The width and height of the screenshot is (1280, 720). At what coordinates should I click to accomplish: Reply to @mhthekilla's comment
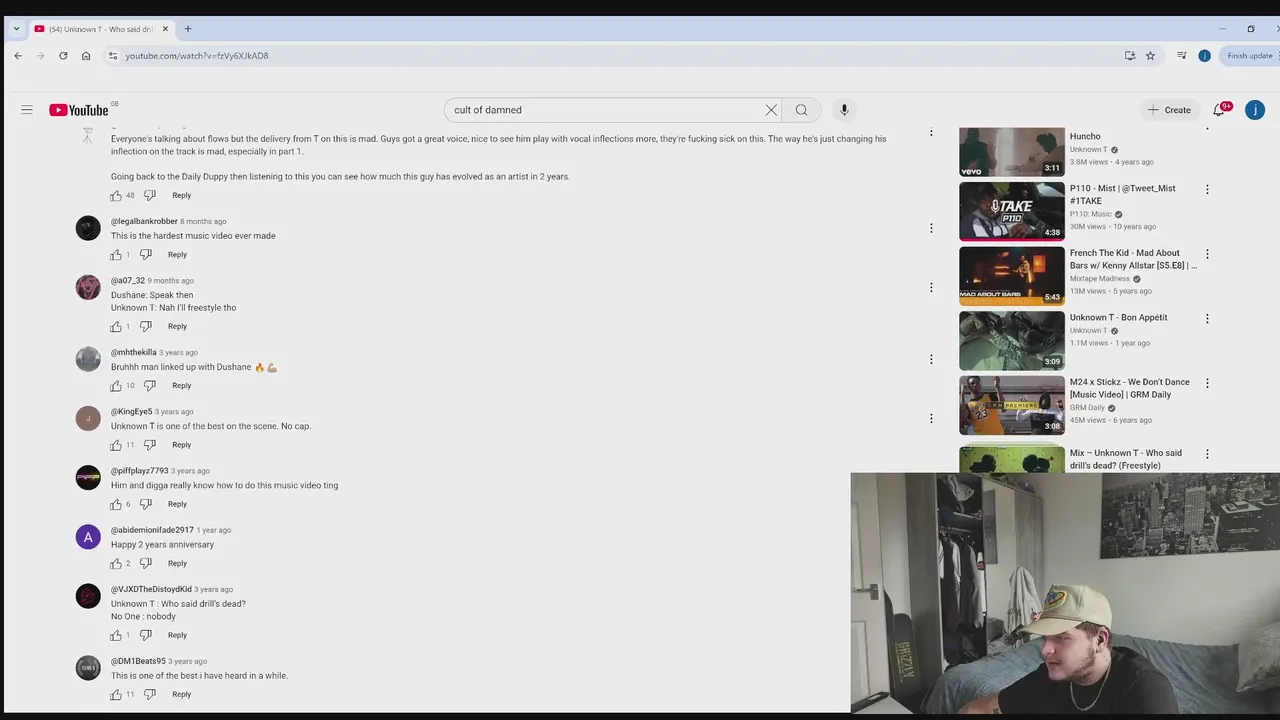[181, 386]
